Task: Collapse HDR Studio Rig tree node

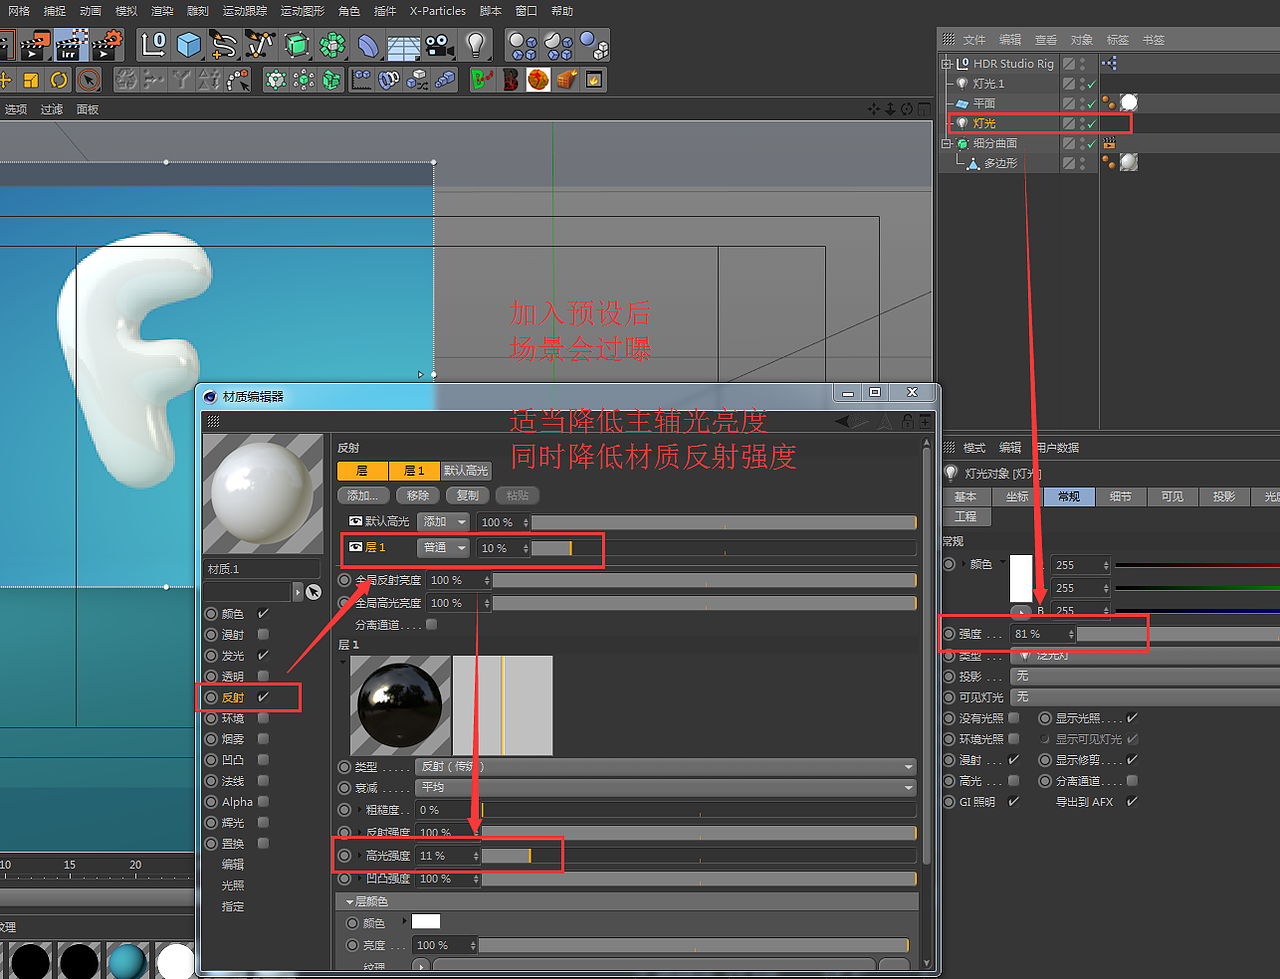Action: tap(946, 63)
